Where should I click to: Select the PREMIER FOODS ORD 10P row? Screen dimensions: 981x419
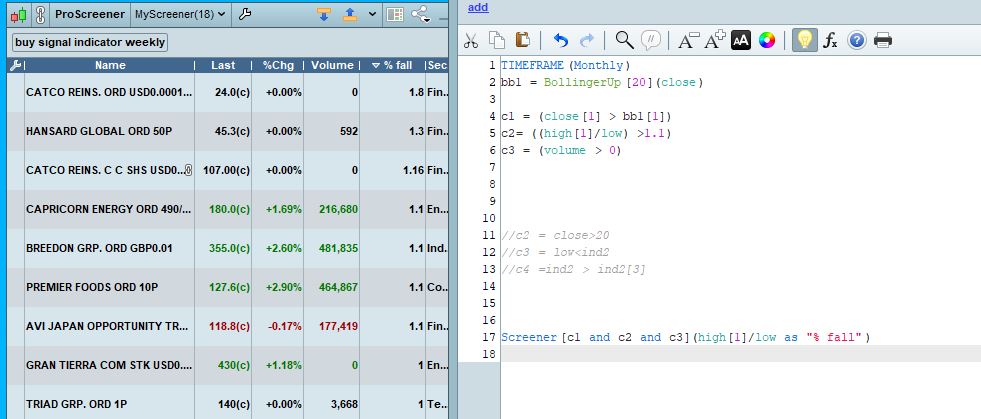coord(228,287)
